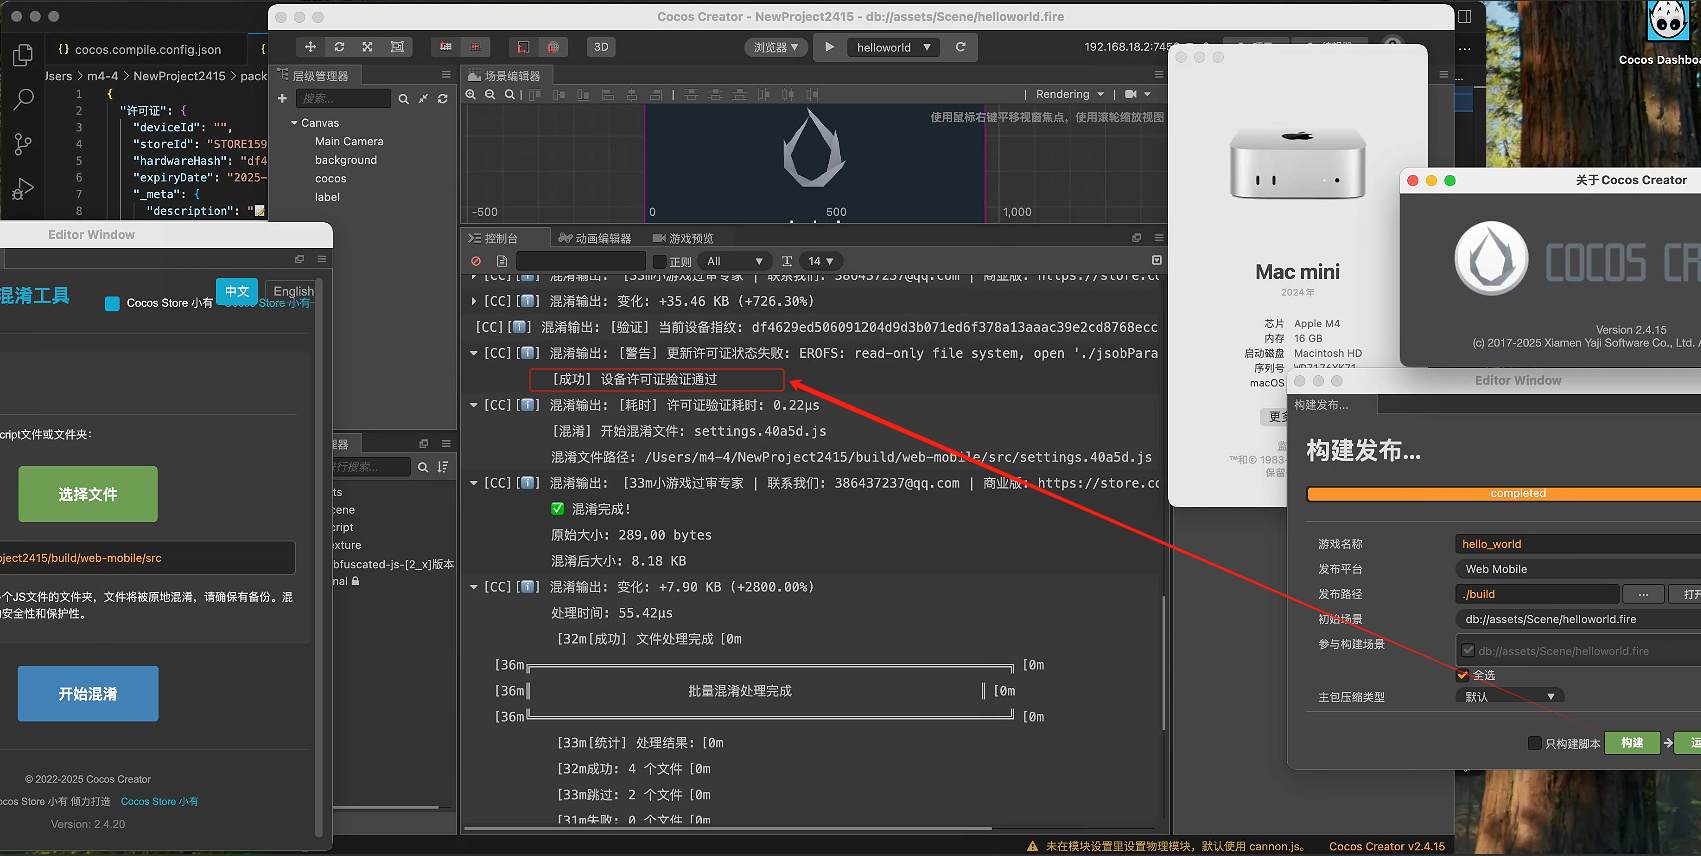1701x856 pixels.
Task: Refresh the hierarchy panel
Action: (x=442, y=99)
